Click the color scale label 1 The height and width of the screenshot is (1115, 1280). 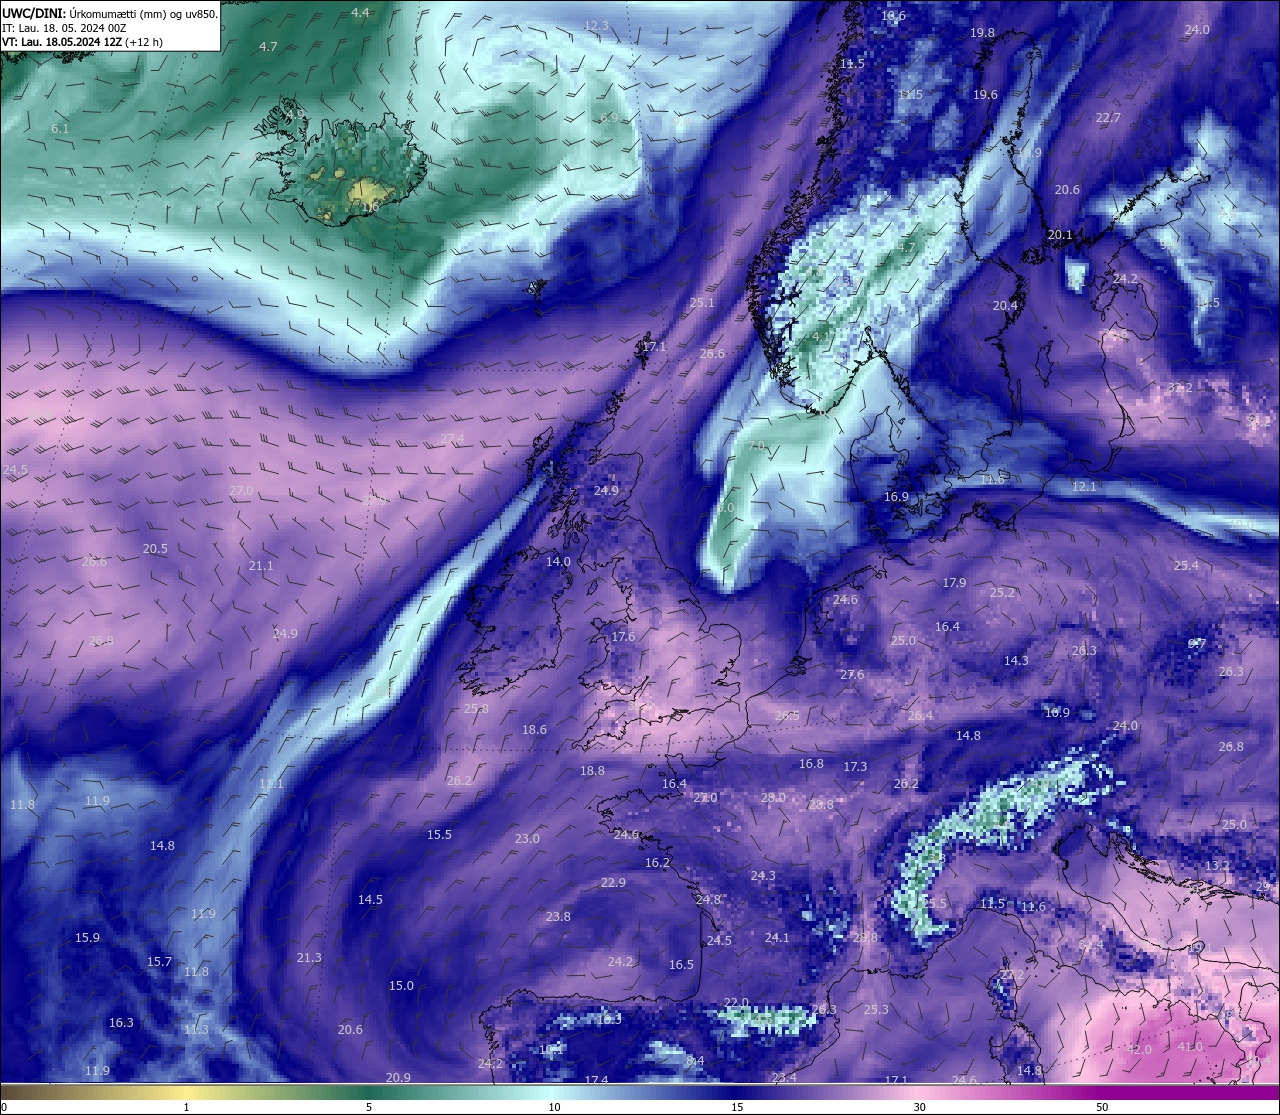coord(187,1107)
